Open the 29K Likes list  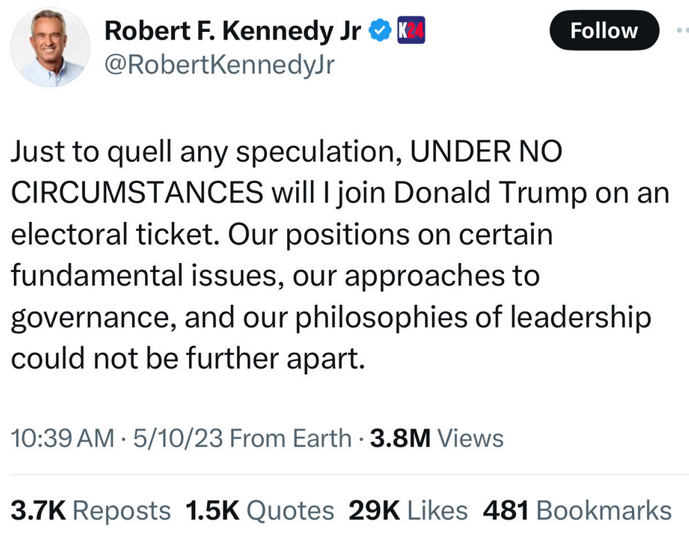407,510
